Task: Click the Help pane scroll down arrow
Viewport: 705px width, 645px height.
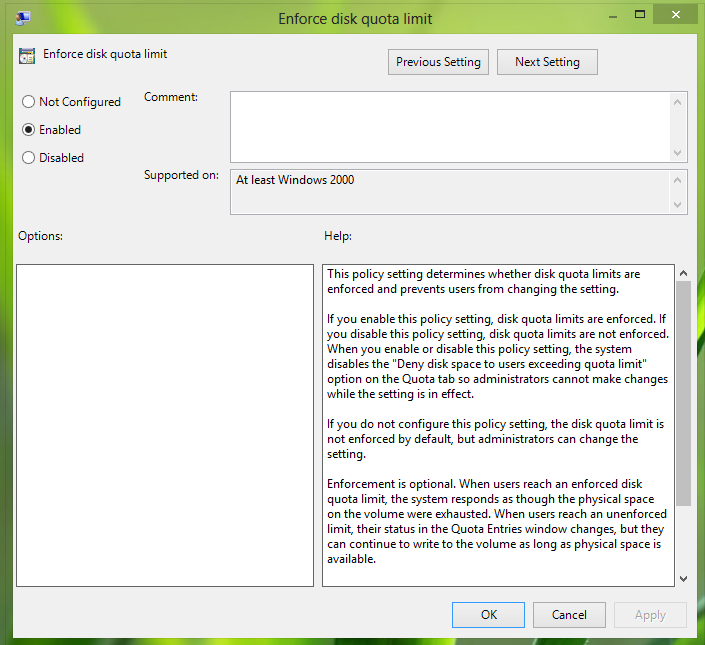Action: 683,579
